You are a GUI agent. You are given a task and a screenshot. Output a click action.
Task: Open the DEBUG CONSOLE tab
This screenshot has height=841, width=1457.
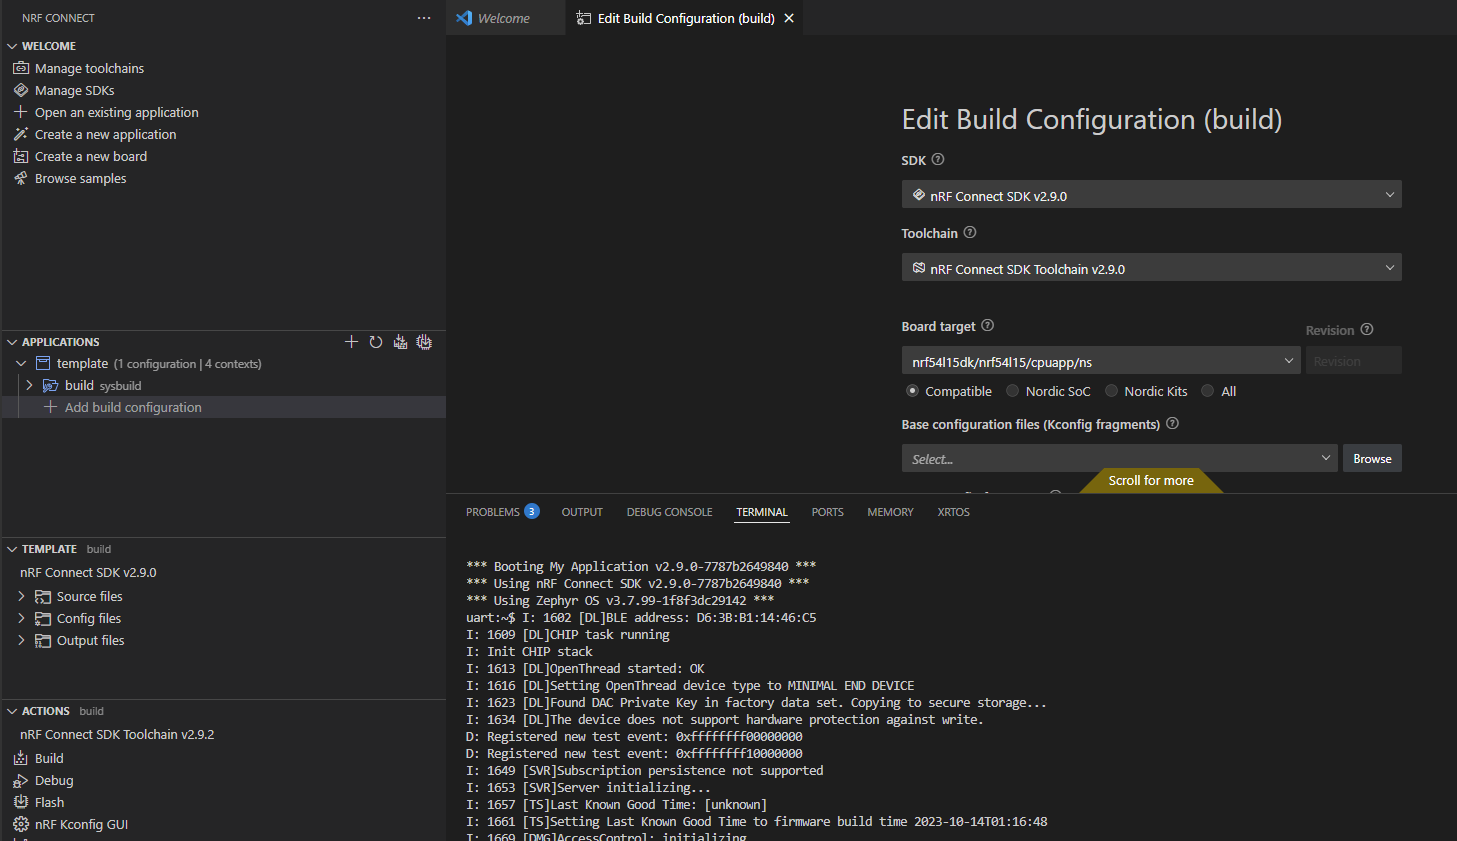669,512
